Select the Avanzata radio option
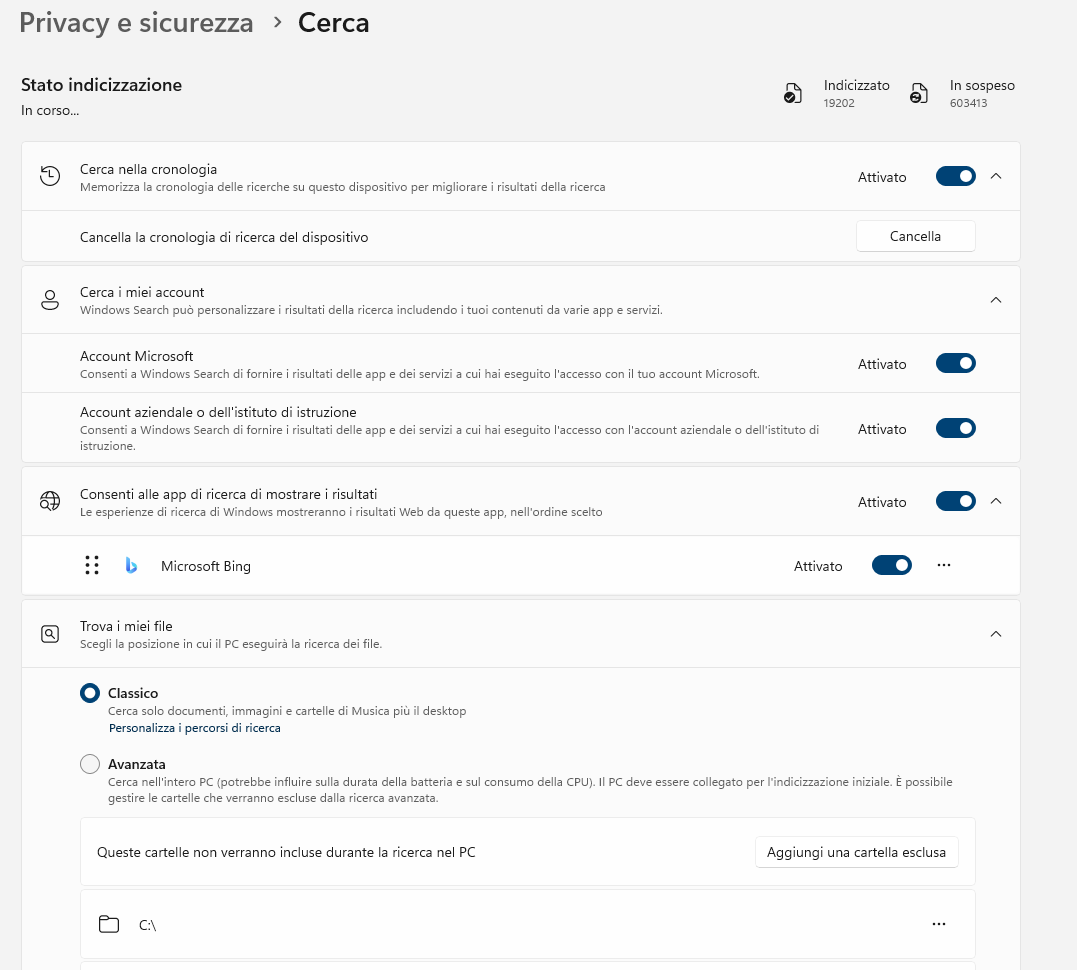The width and height of the screenshot is (1077, 970). pos(90,764)
